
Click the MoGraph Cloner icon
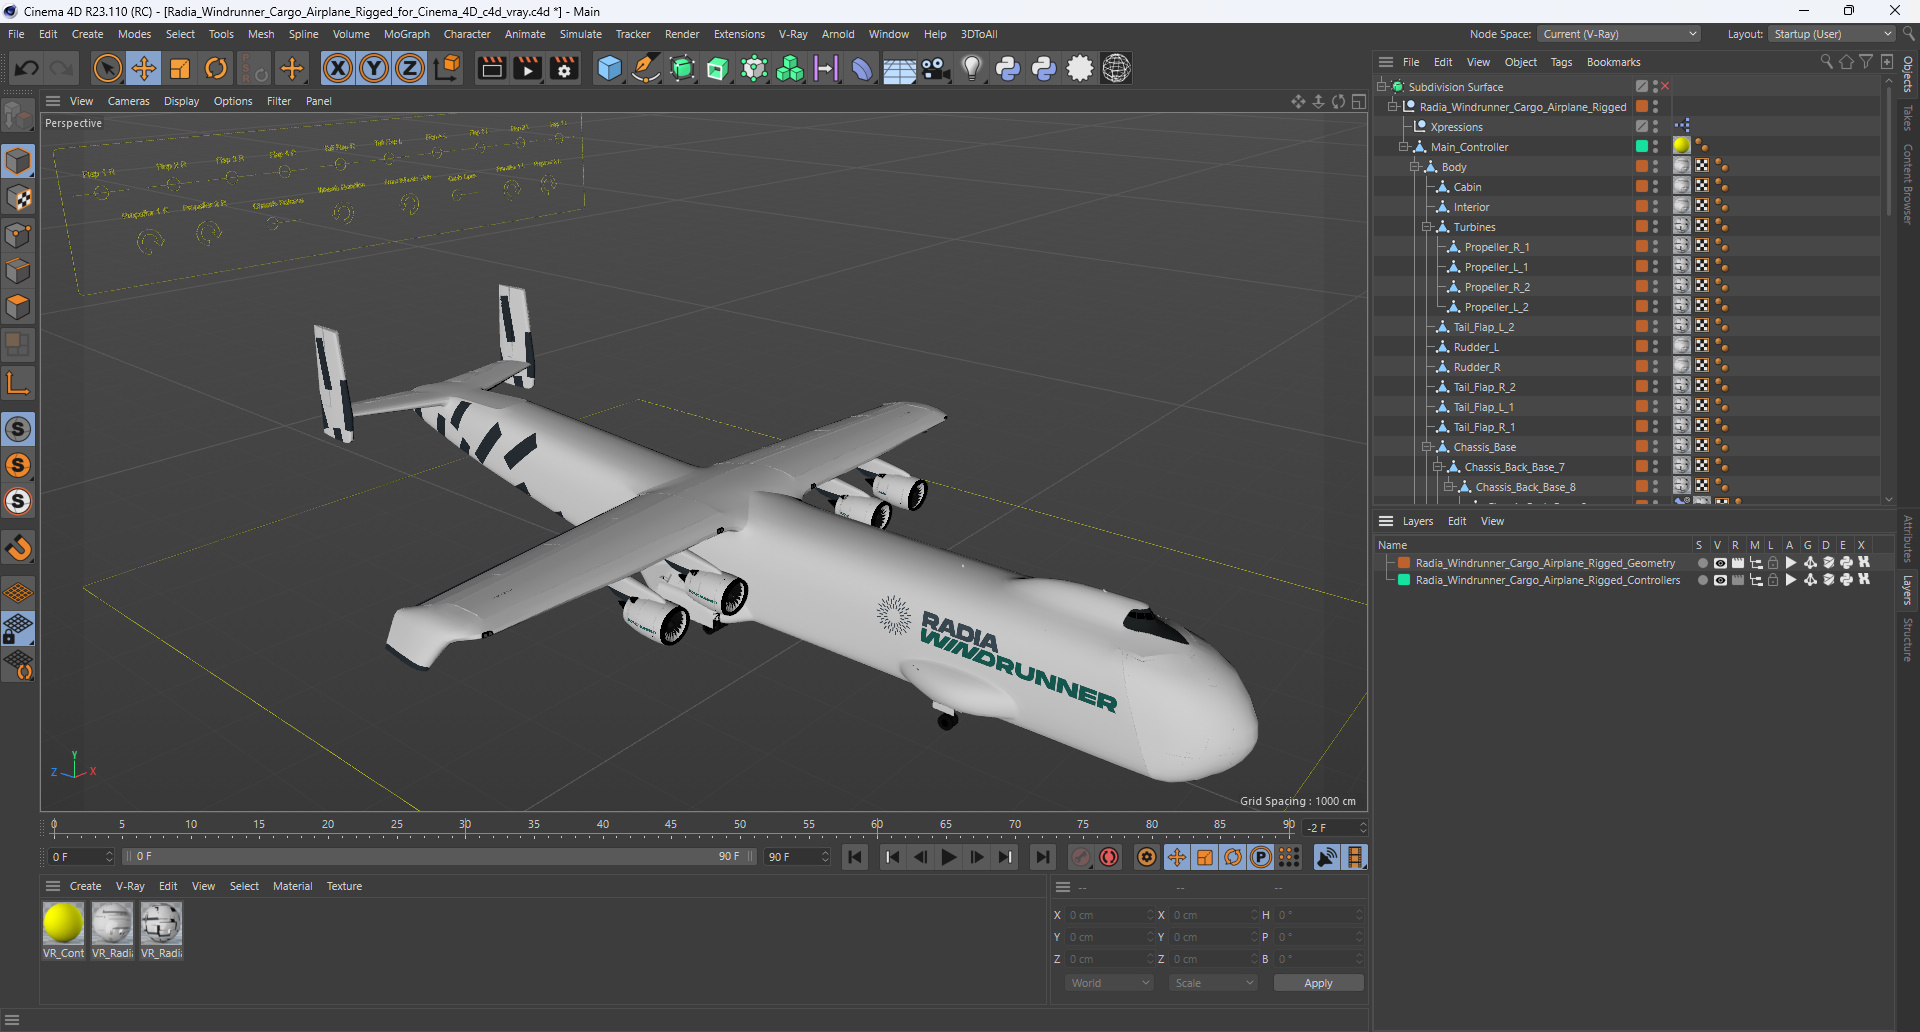click(x=790, y=68)
